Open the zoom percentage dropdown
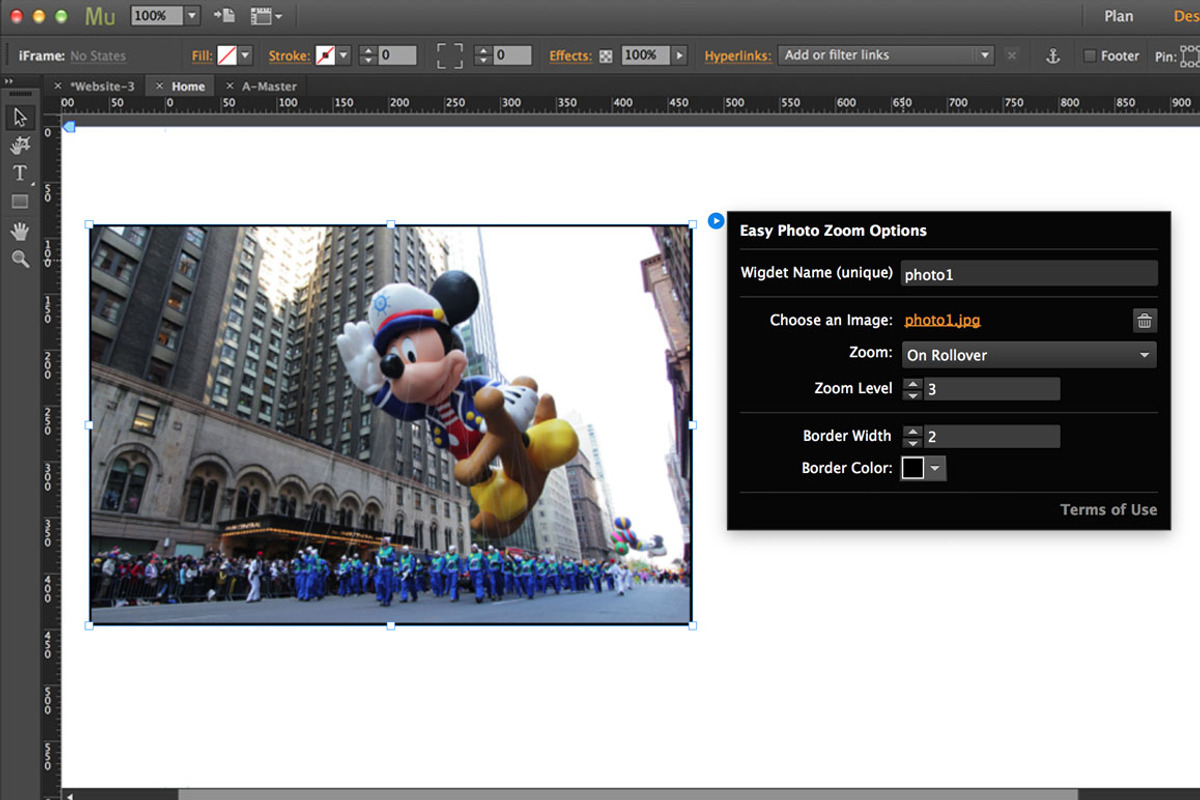Viewport: 1200px width, 800px height. (192, 16)
